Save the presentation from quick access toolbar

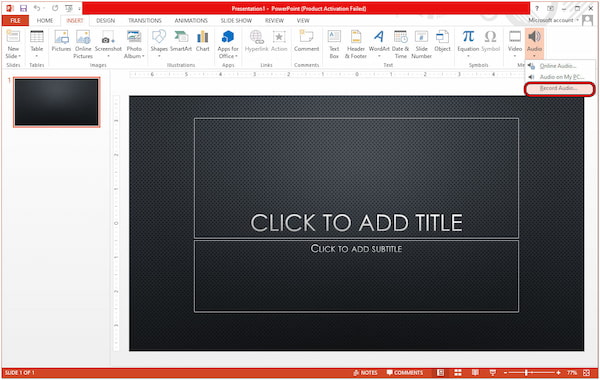[23, 8]
